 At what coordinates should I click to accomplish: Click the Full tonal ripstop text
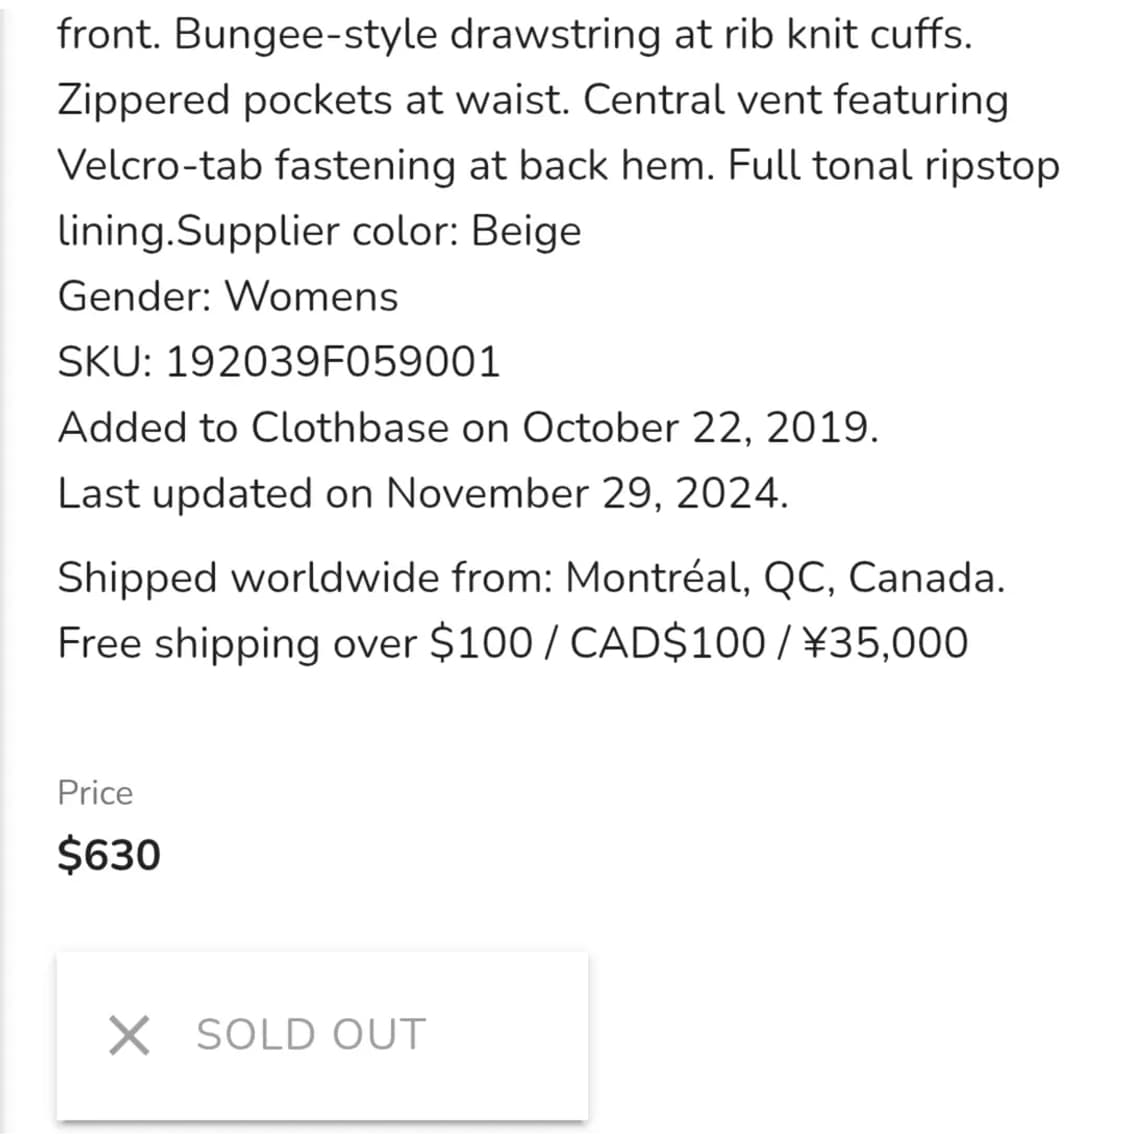[893, 165]
